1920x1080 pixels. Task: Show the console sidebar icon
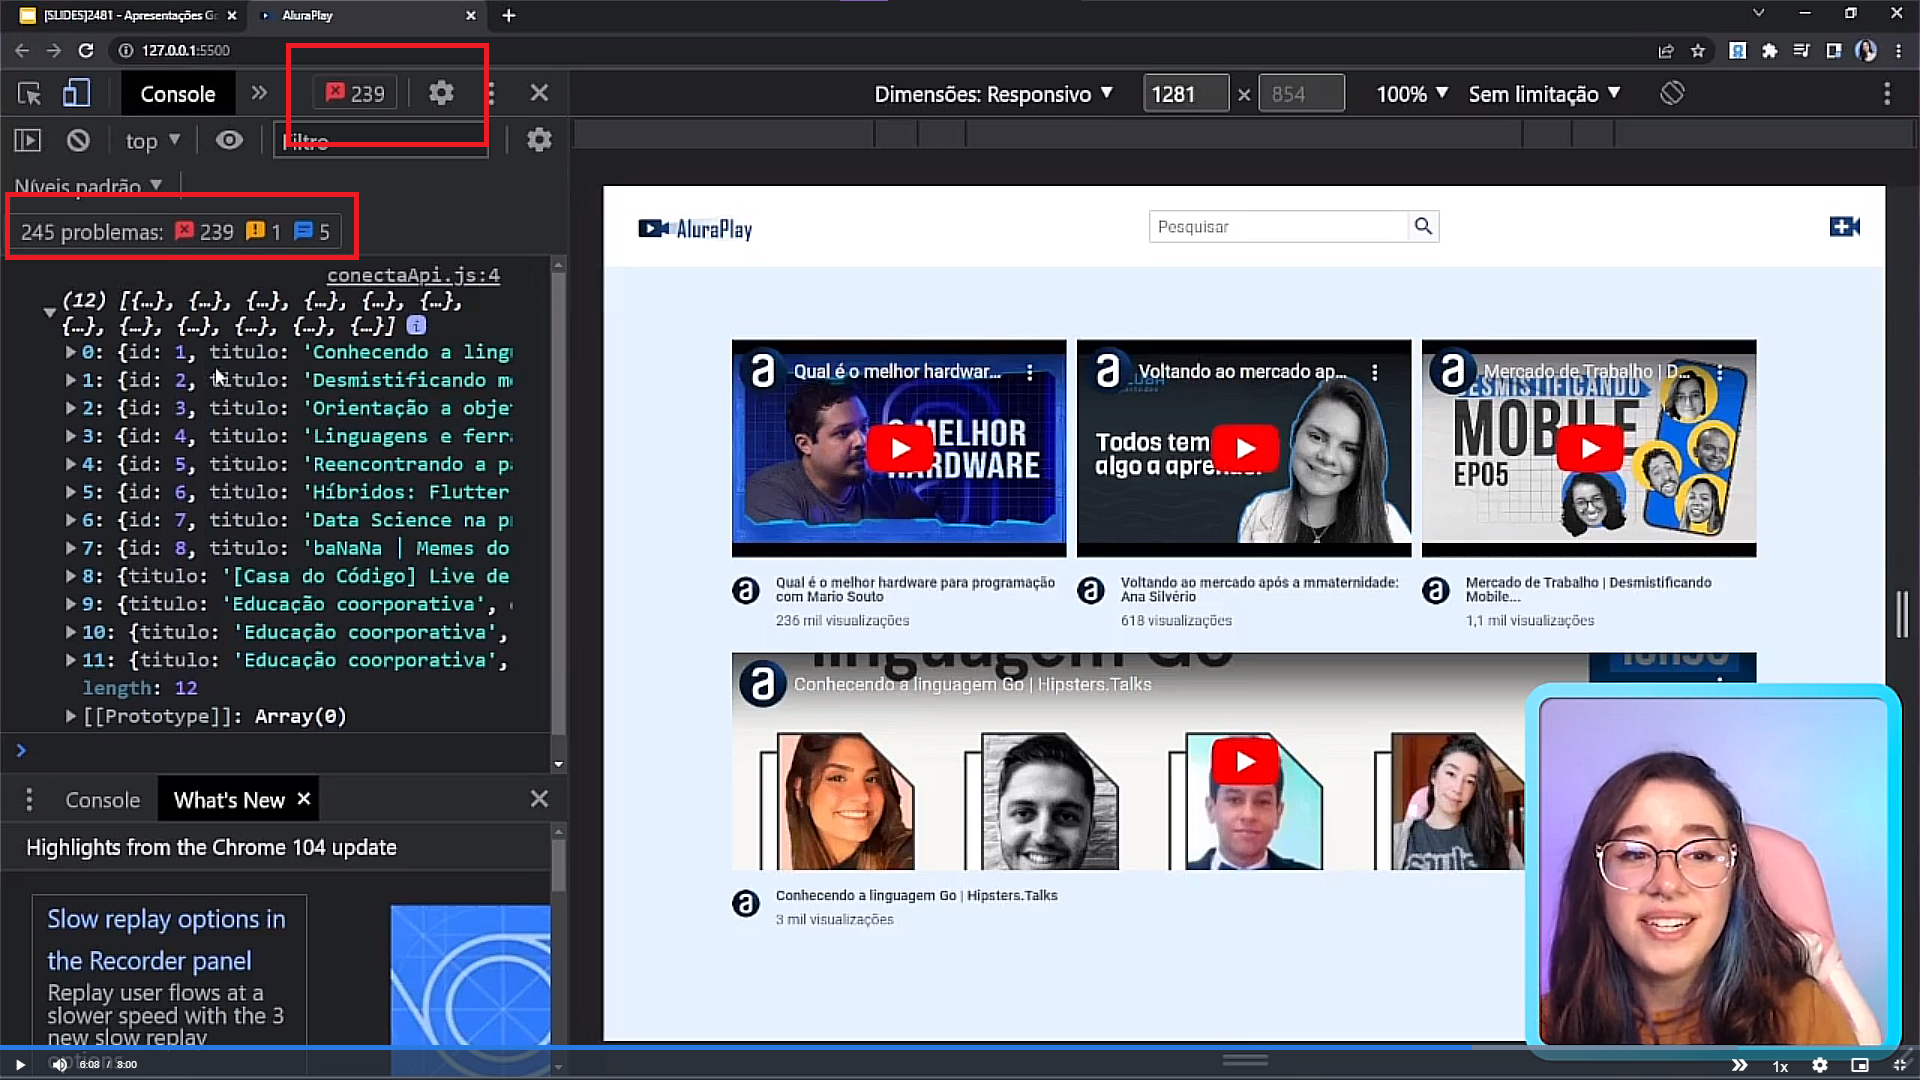point(28,140)
